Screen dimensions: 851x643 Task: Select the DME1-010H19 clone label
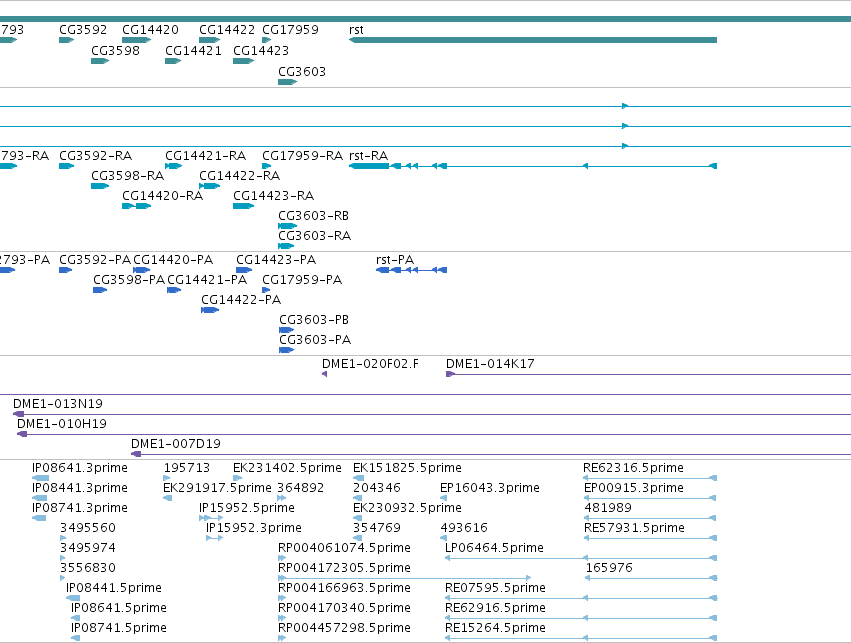tap(62, 424)
